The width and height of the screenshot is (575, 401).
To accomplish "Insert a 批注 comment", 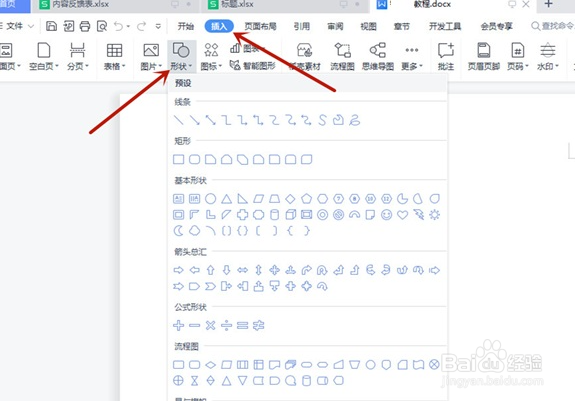I will click(x=446, y=56).
